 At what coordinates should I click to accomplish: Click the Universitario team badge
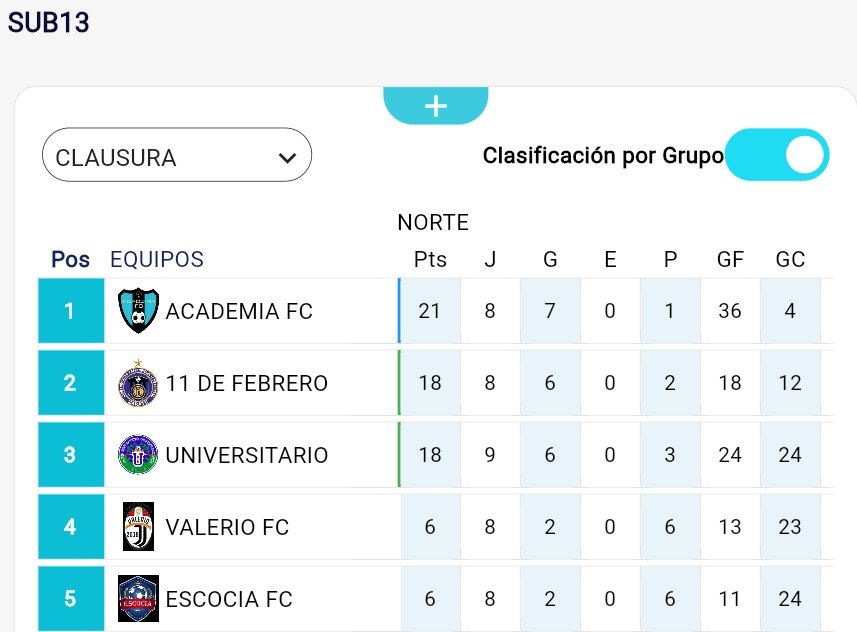click(x=138, y=455)
